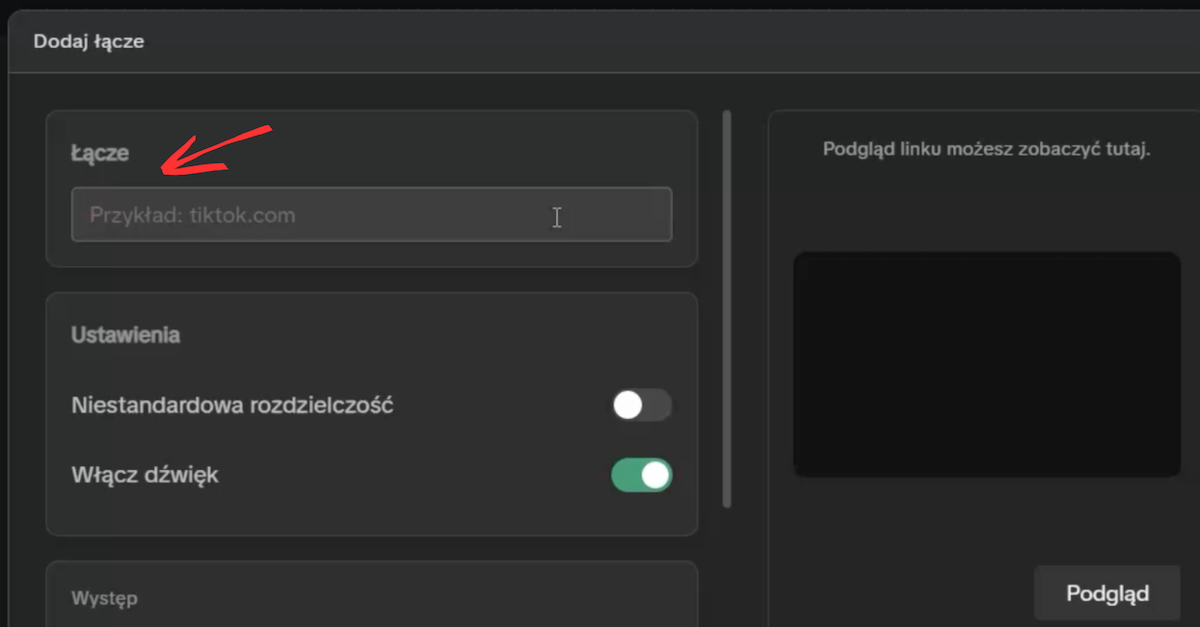Click the green track of Włącz dźwięk switch
Image resolution: width=1200 pixels, height=627 pixels.
(x=627, y=475)
